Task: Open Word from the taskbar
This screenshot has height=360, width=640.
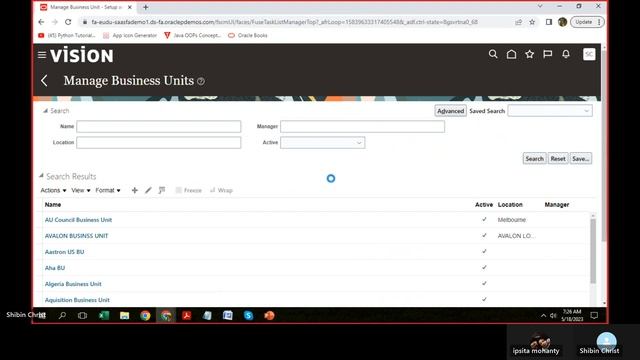Action: click(228, 315)
